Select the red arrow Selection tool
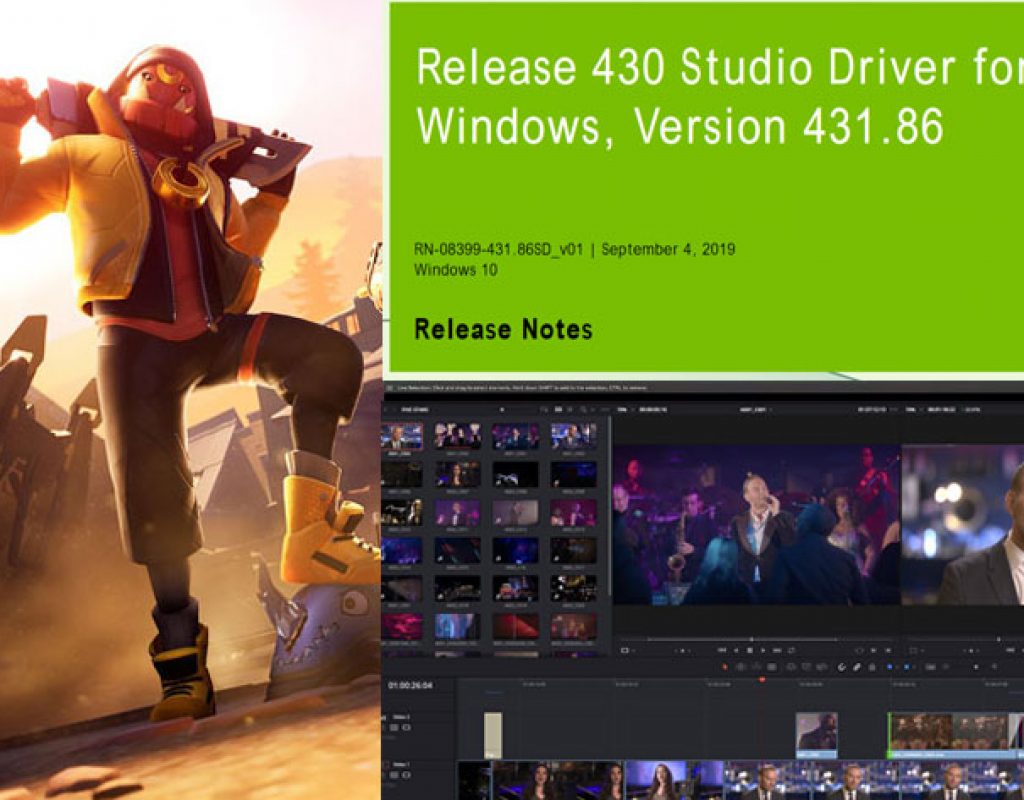 [x=725, y=667]
